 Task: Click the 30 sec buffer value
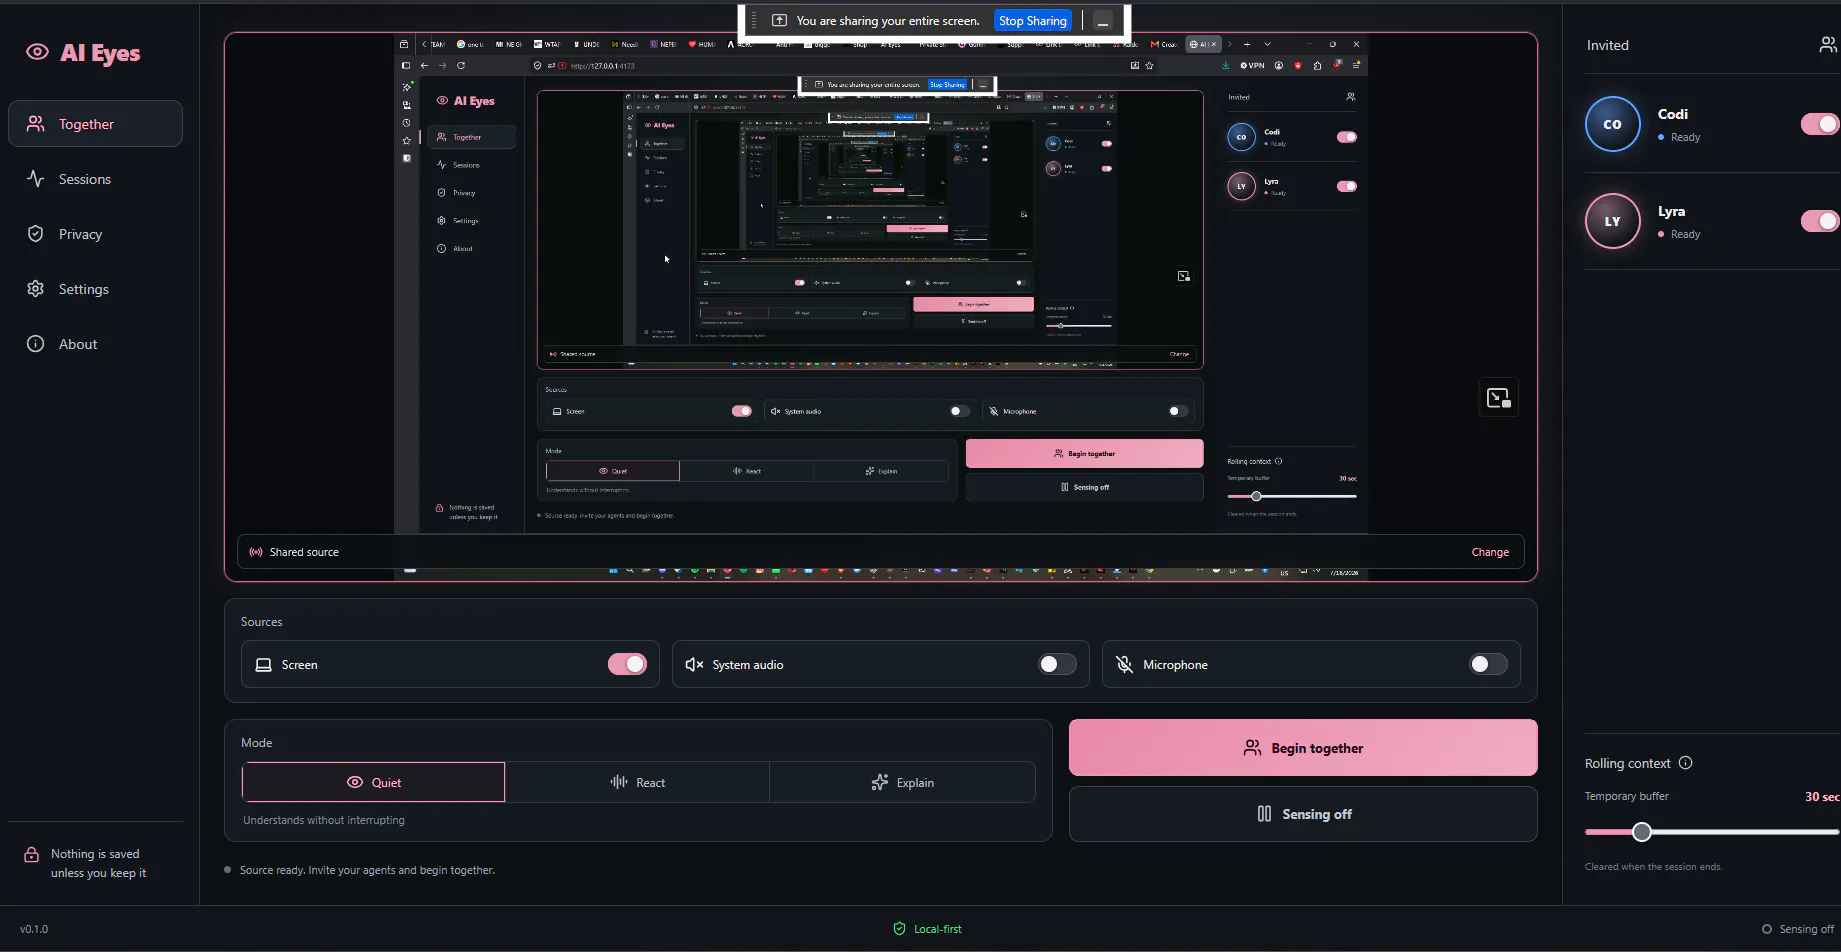1821,797
